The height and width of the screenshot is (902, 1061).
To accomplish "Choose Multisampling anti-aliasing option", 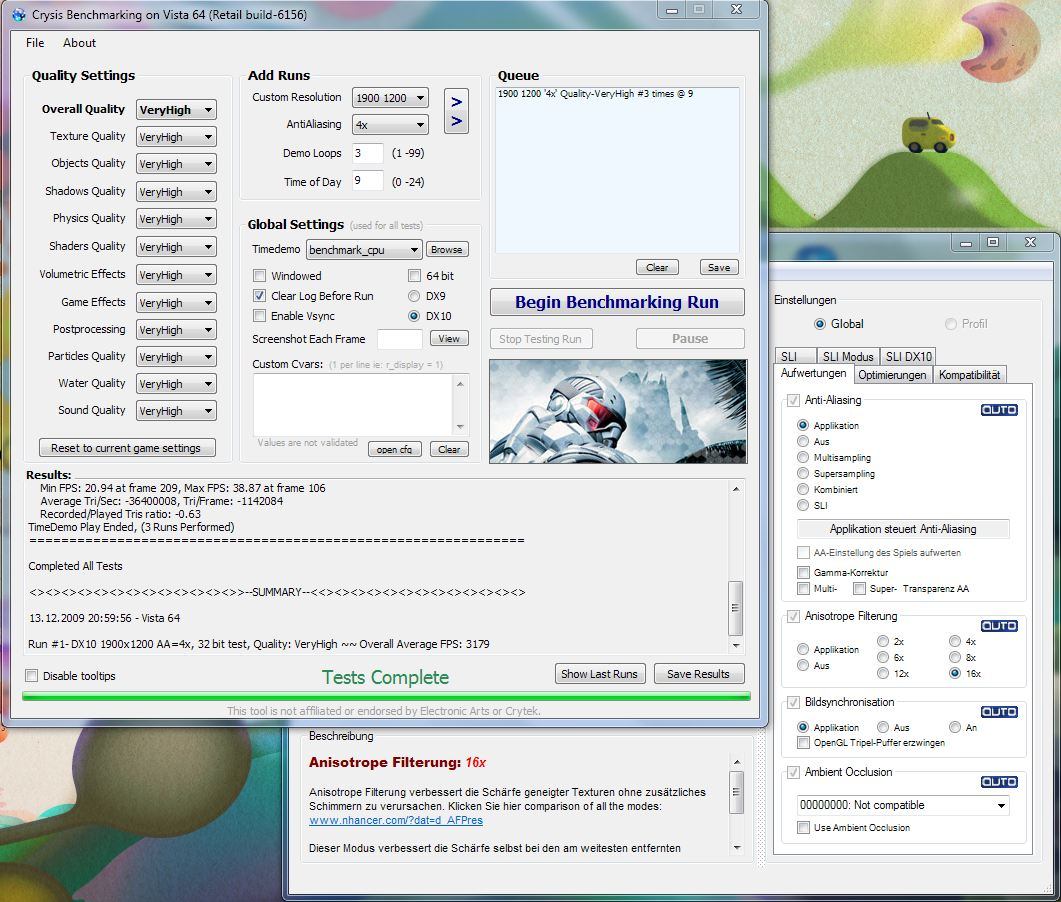I will point(803,457).
